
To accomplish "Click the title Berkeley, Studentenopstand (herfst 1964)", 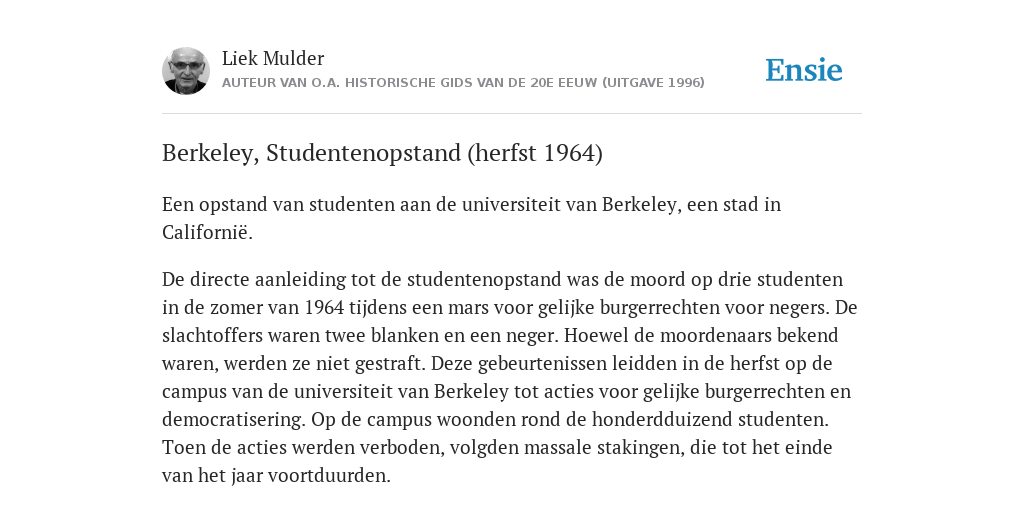I will click(x=382, y=153).
